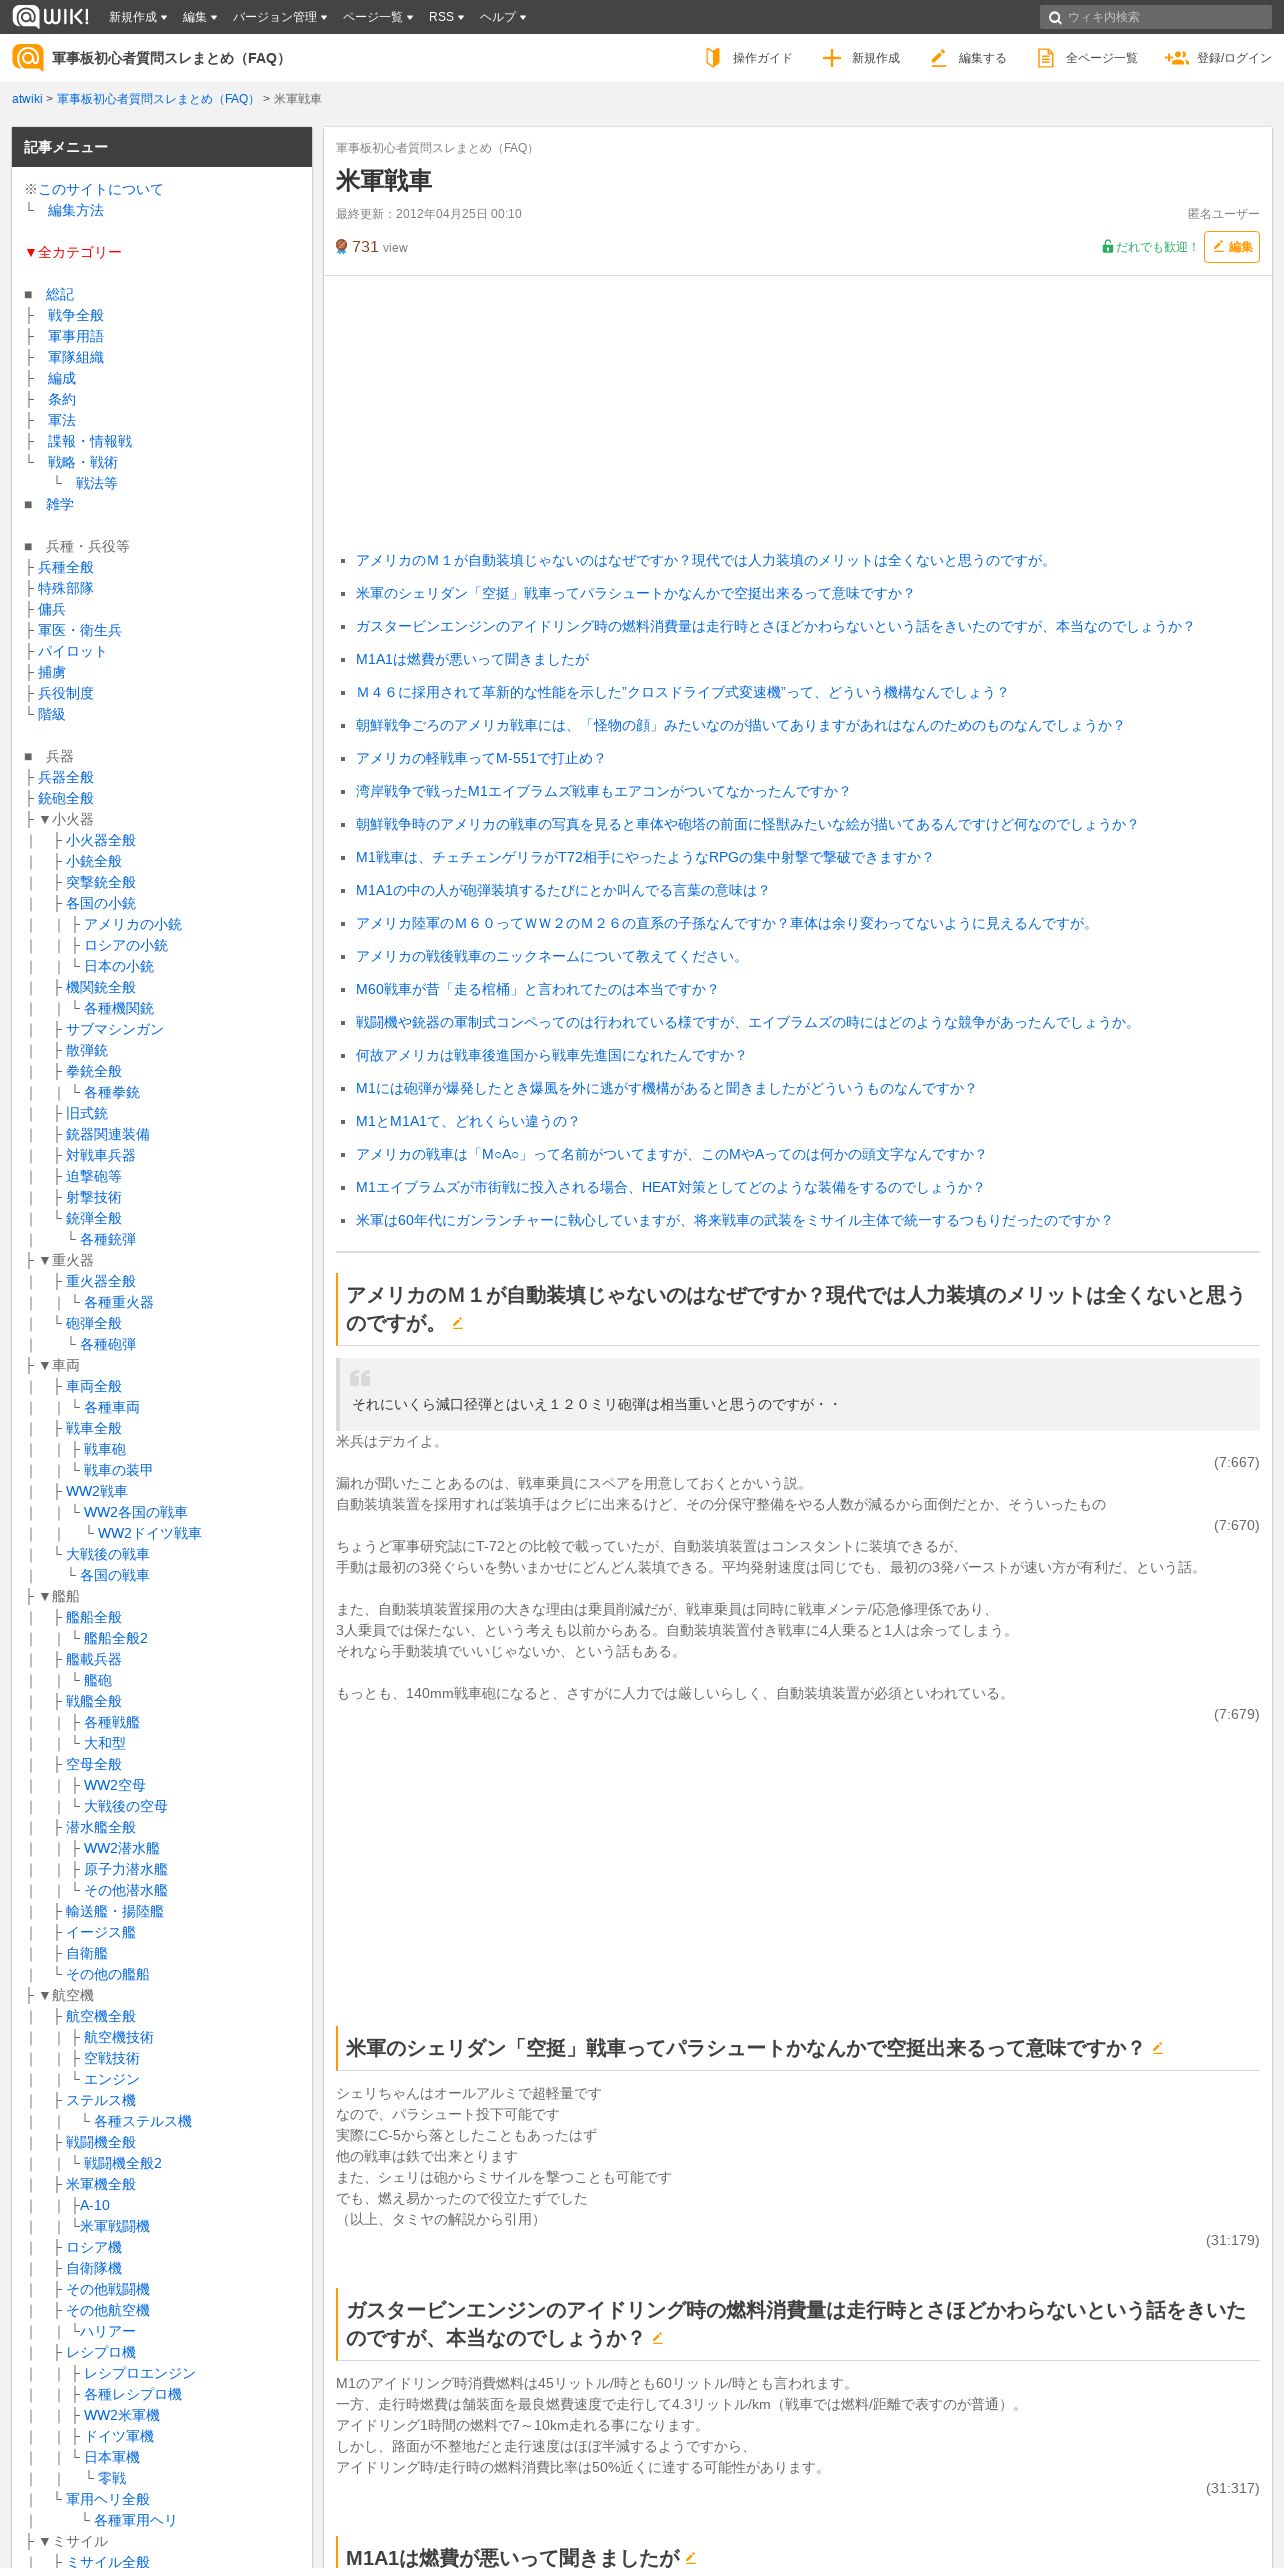This screenshot has height=2568, width=1284.
Task: Open the ページ一覧 dropdown menu
Action: coord(378,17)
